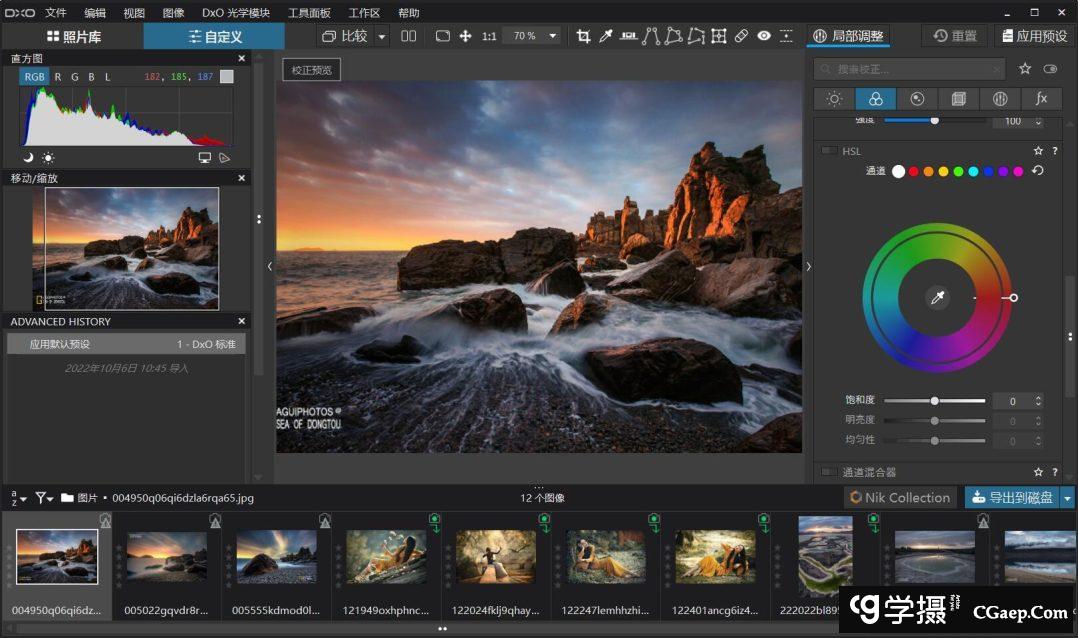Open the 70 % zoom level dropdown
1078x638 pixels.
553,36
